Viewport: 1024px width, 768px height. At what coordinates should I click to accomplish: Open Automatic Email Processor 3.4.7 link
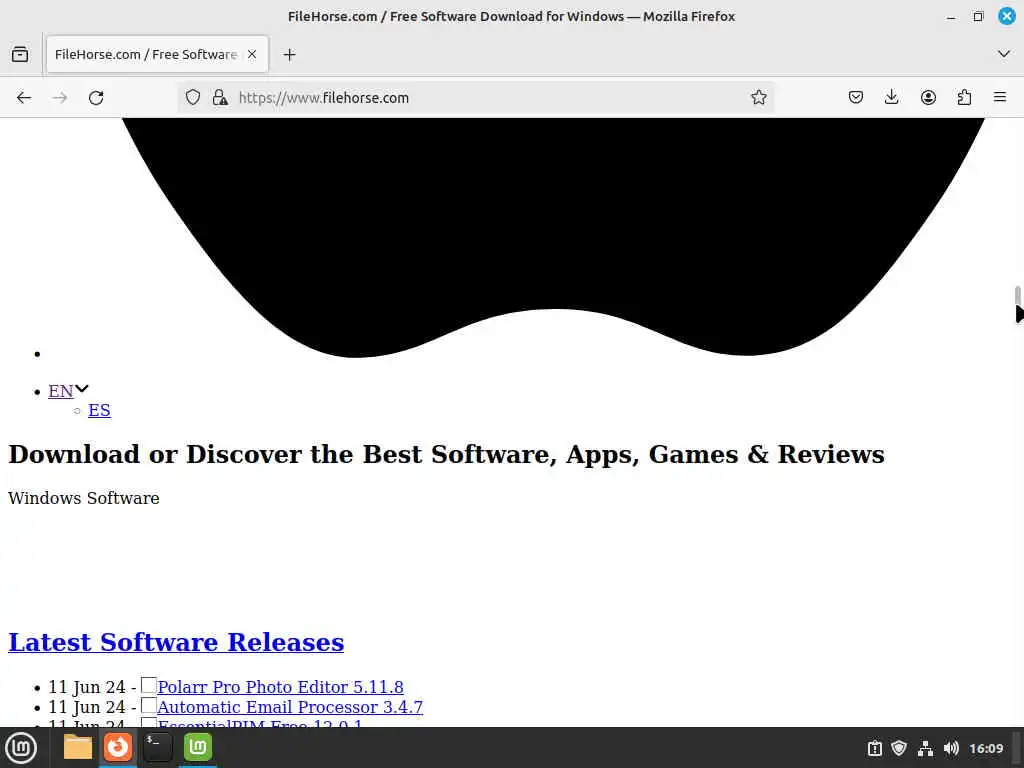290,707
